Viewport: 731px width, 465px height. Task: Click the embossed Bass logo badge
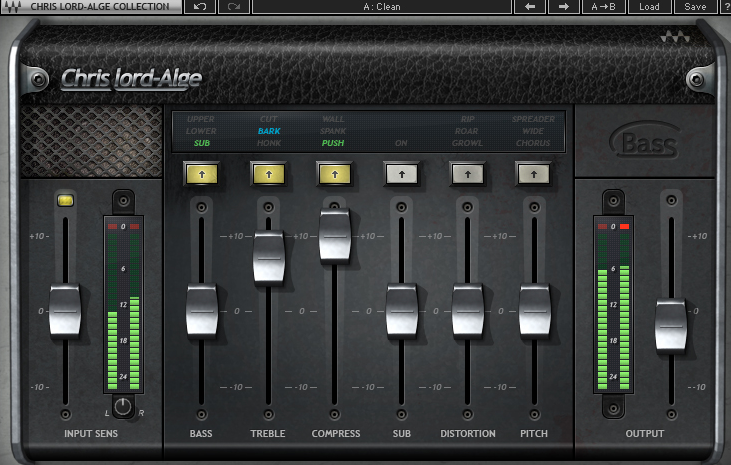(x=645, y=140)
